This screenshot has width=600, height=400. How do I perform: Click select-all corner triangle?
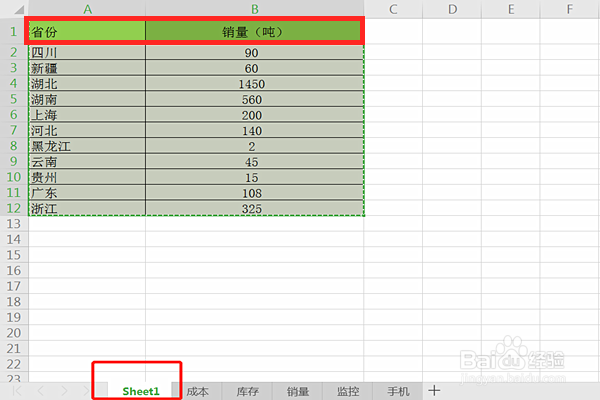point(18,9)
